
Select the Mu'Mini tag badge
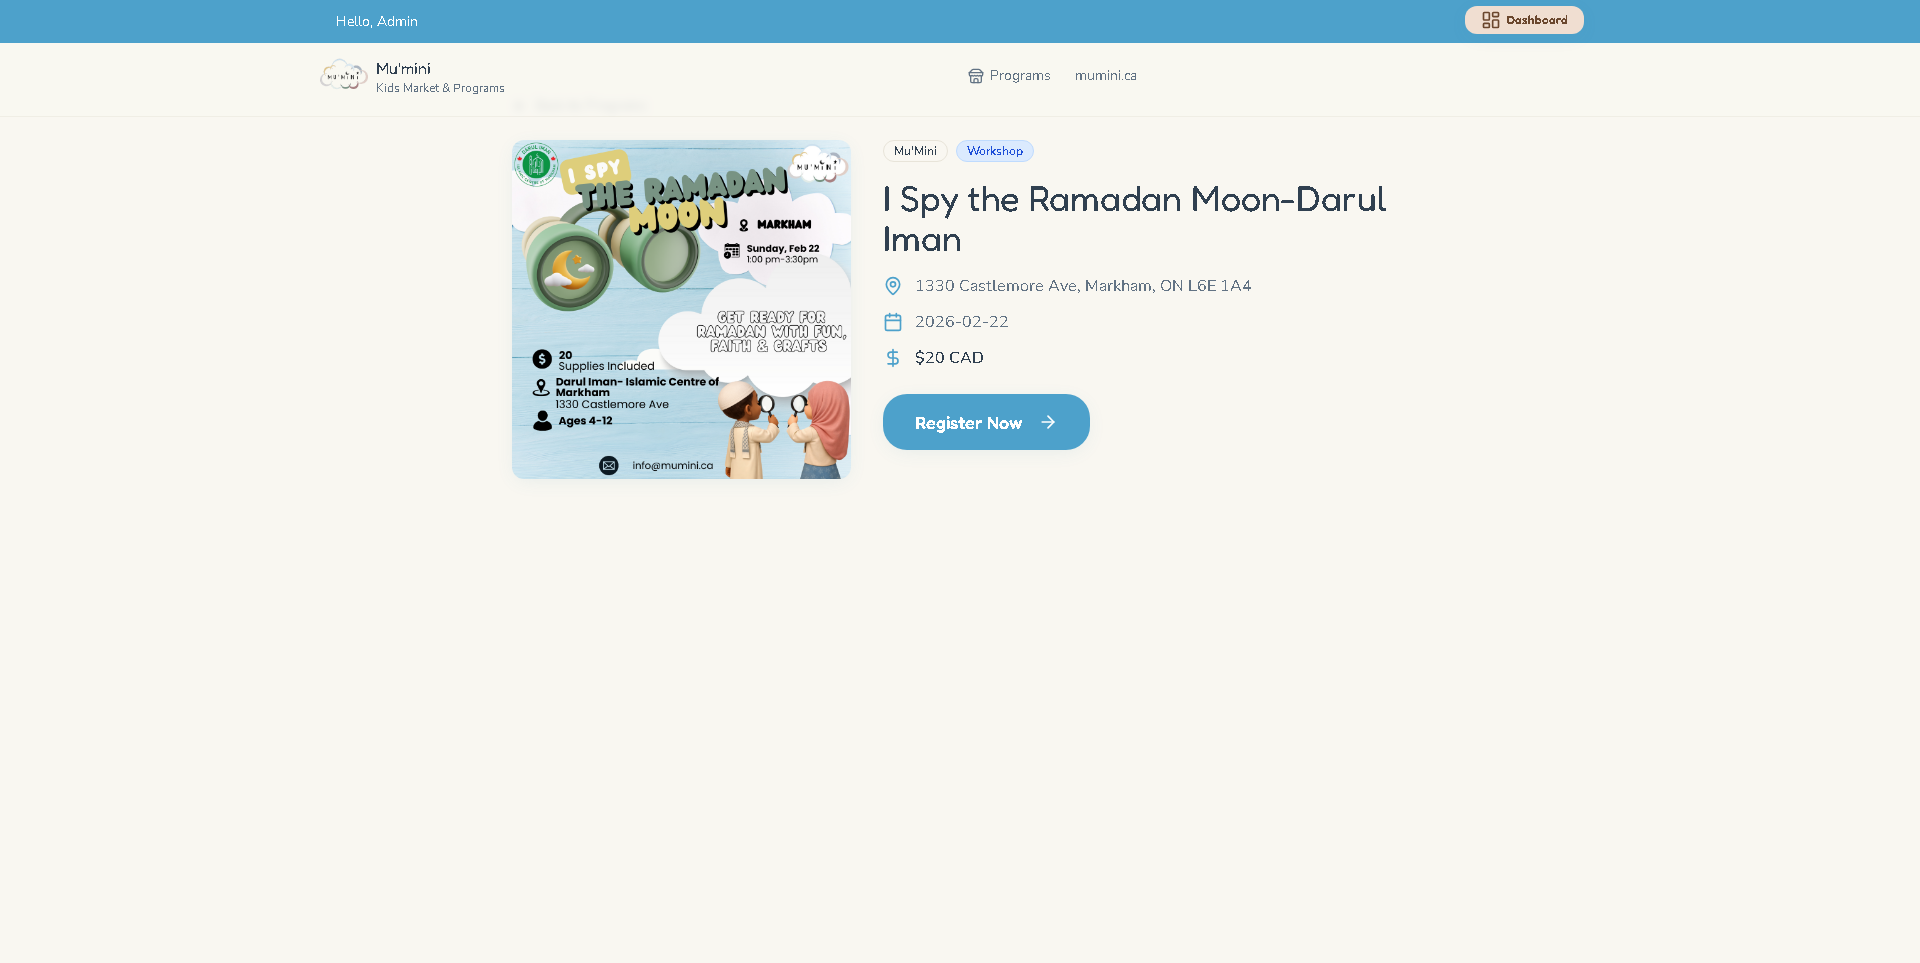[x=915, y=151]
